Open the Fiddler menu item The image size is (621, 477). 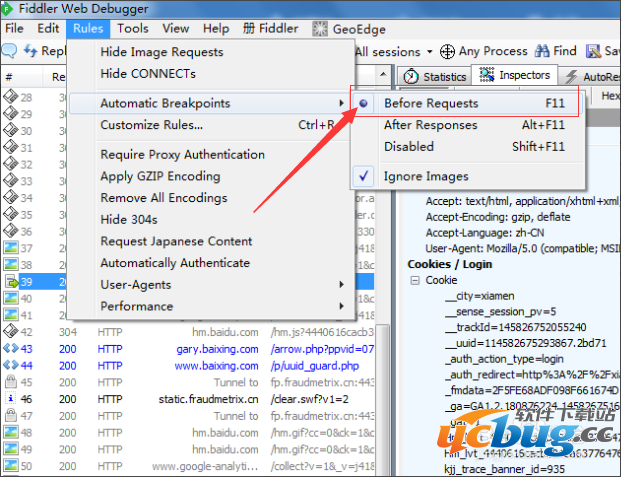(270, 29)
